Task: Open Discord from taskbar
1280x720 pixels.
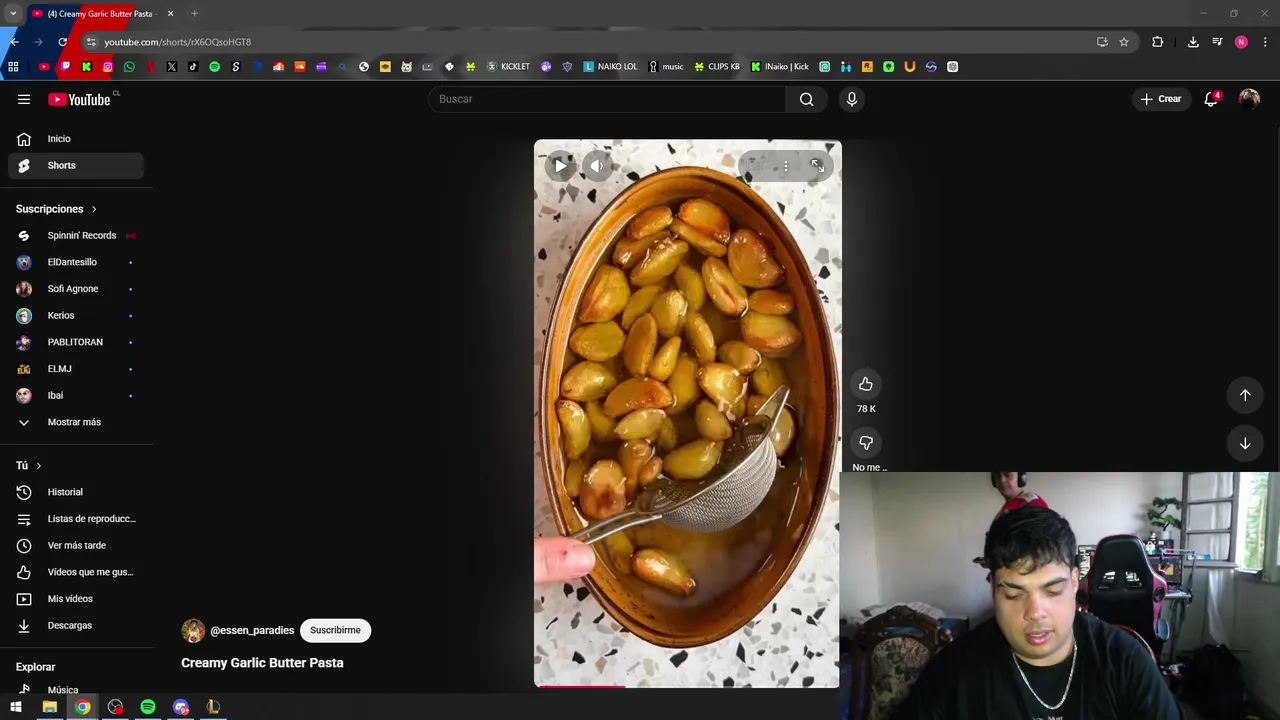Action: click(x=181, y=707)
